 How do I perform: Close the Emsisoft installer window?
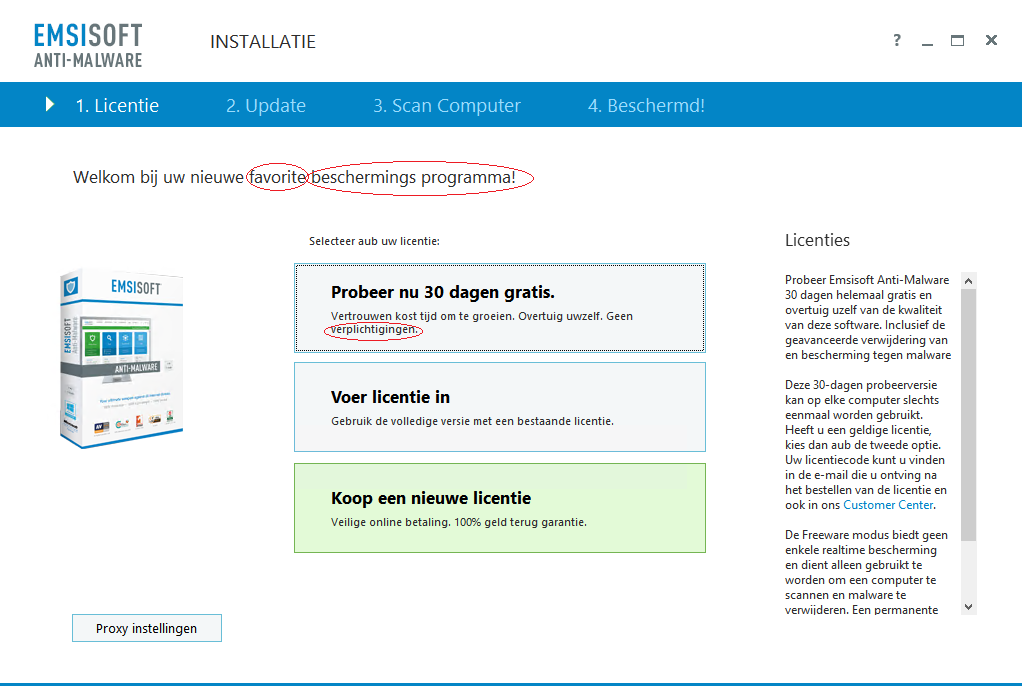991,40
